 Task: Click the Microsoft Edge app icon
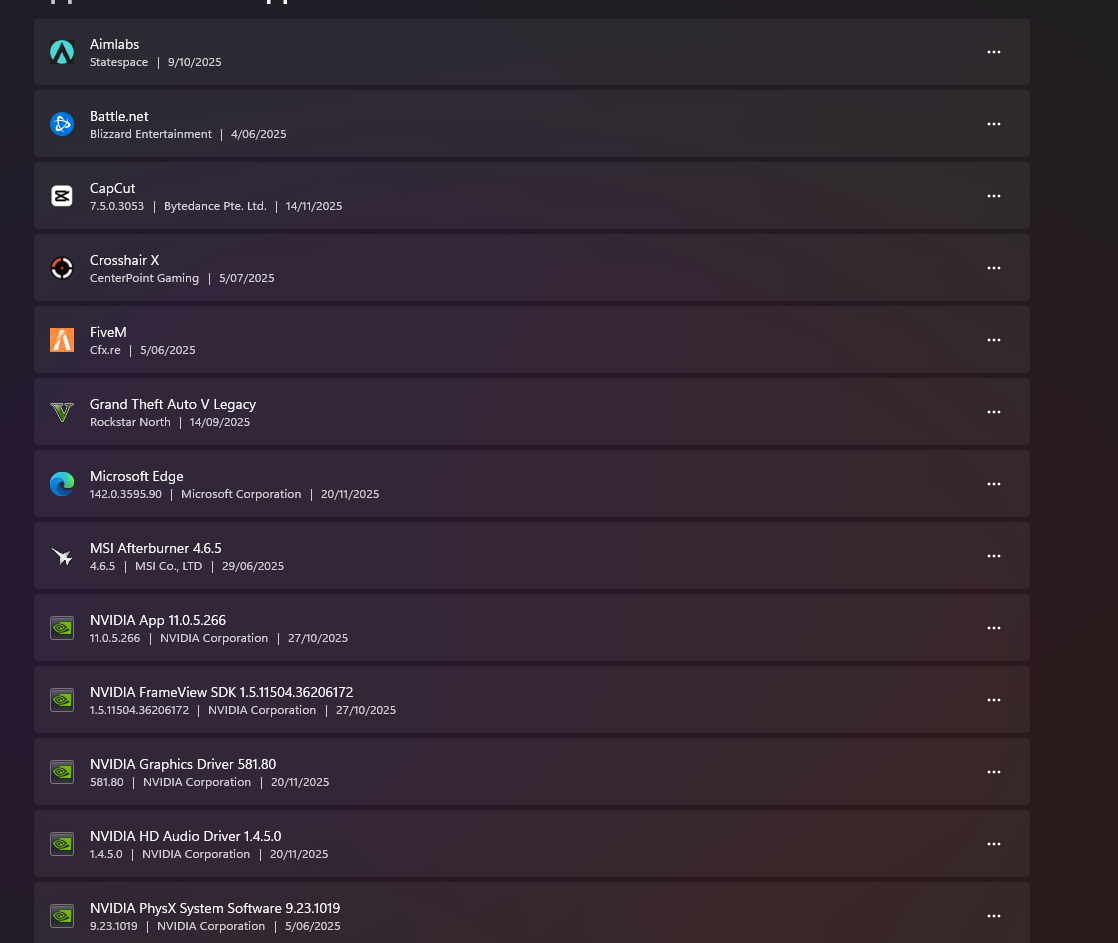pos(62,484)
